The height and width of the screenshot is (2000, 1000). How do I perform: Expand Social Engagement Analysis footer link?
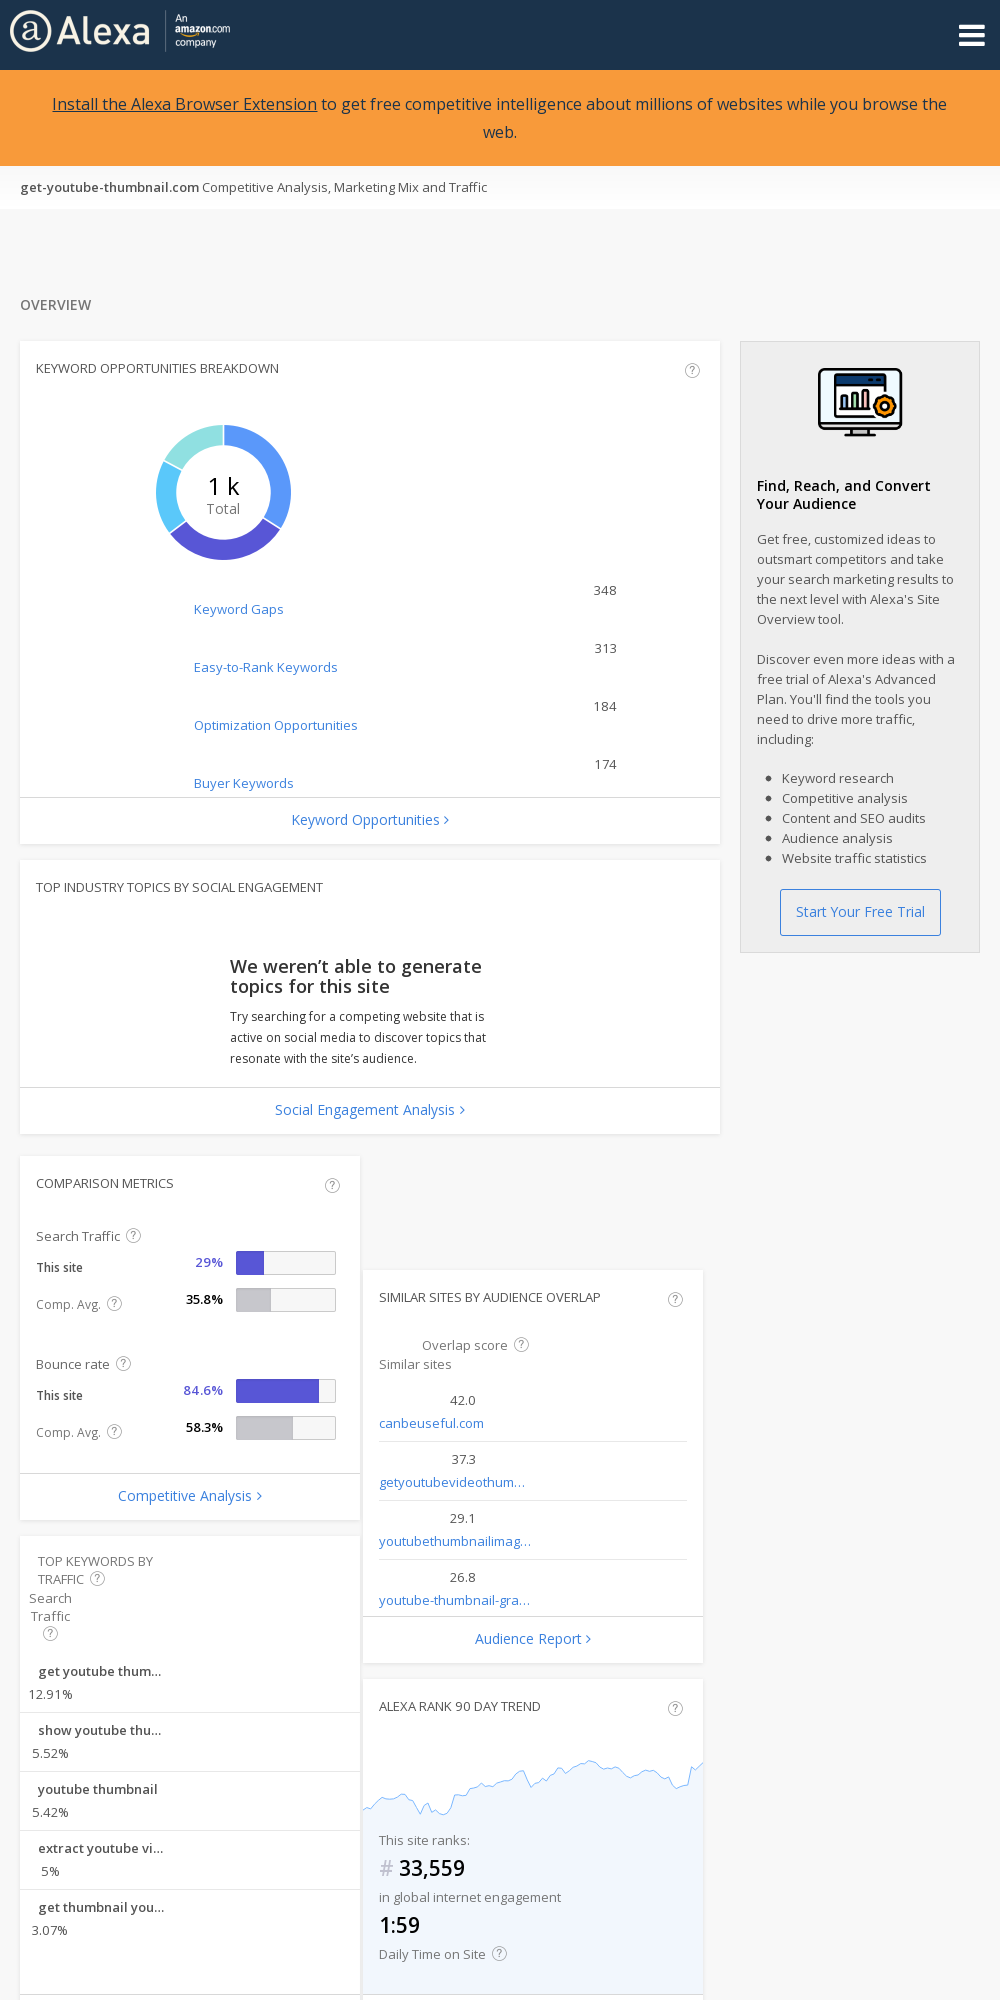point(370,1110)
